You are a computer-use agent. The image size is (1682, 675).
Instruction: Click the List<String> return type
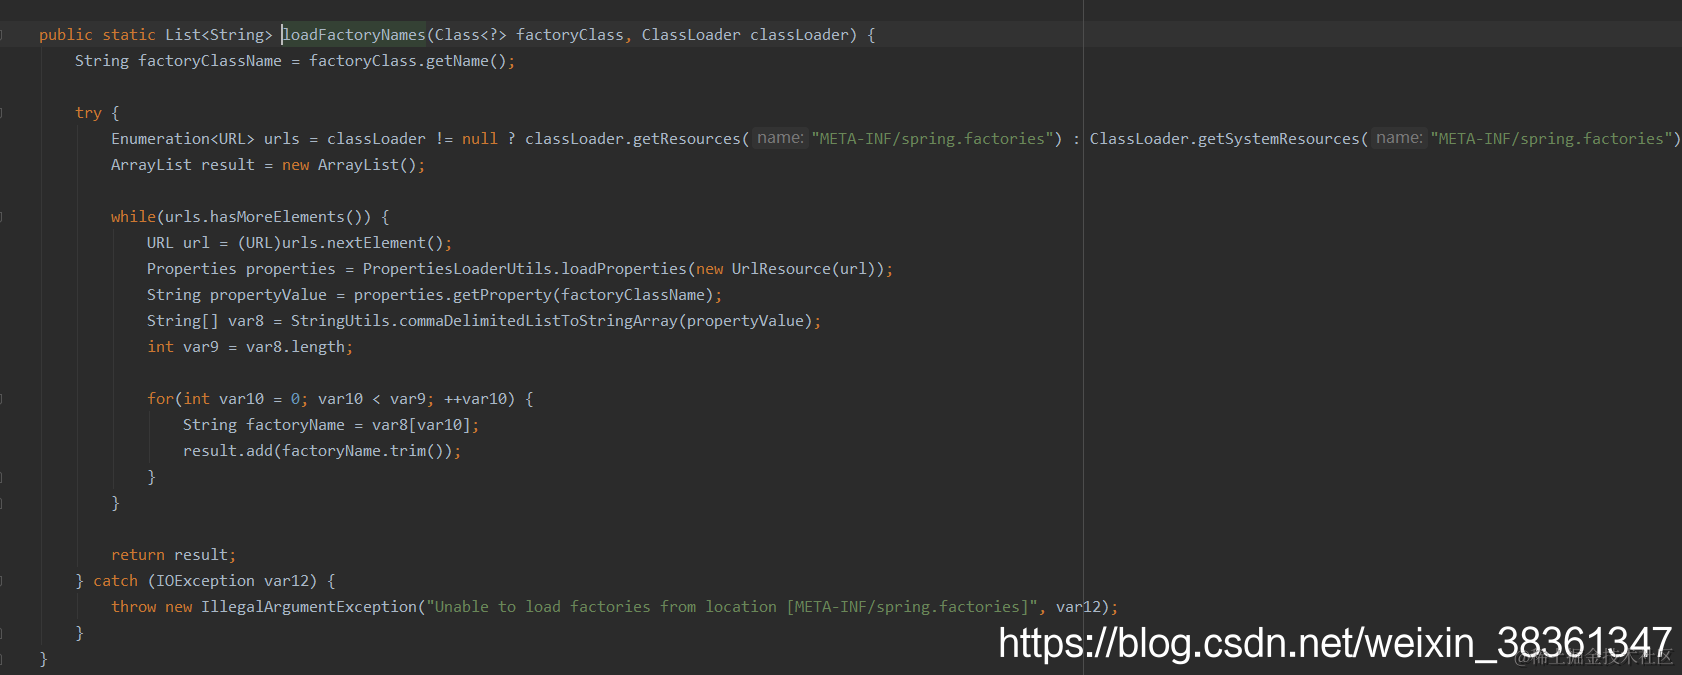pos(219,35)
